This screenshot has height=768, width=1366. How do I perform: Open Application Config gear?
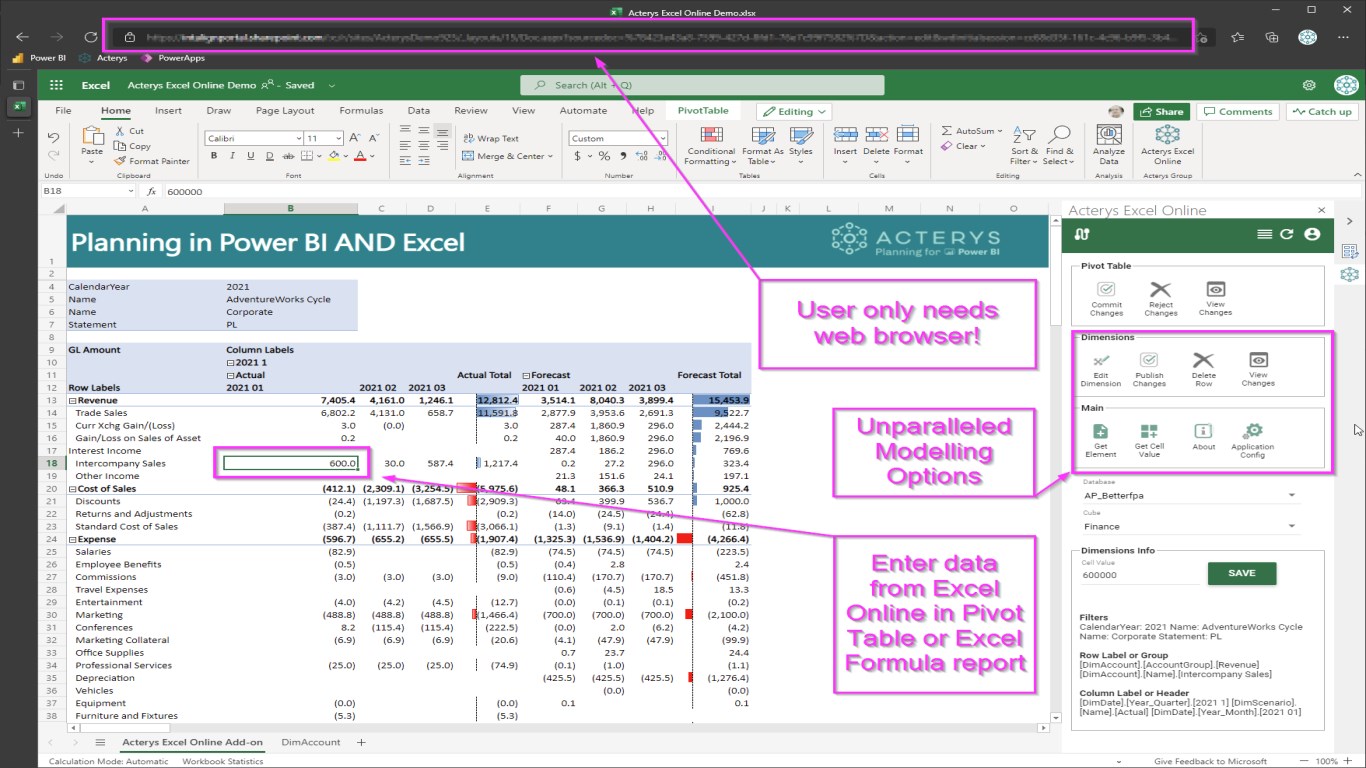1252,431
